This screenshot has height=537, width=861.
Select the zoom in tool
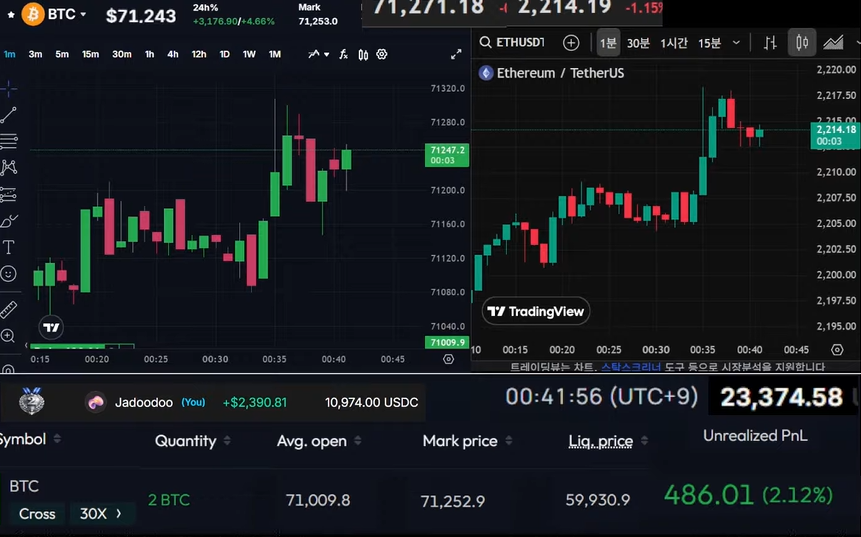pyautogui.click(x=8, y=335)
